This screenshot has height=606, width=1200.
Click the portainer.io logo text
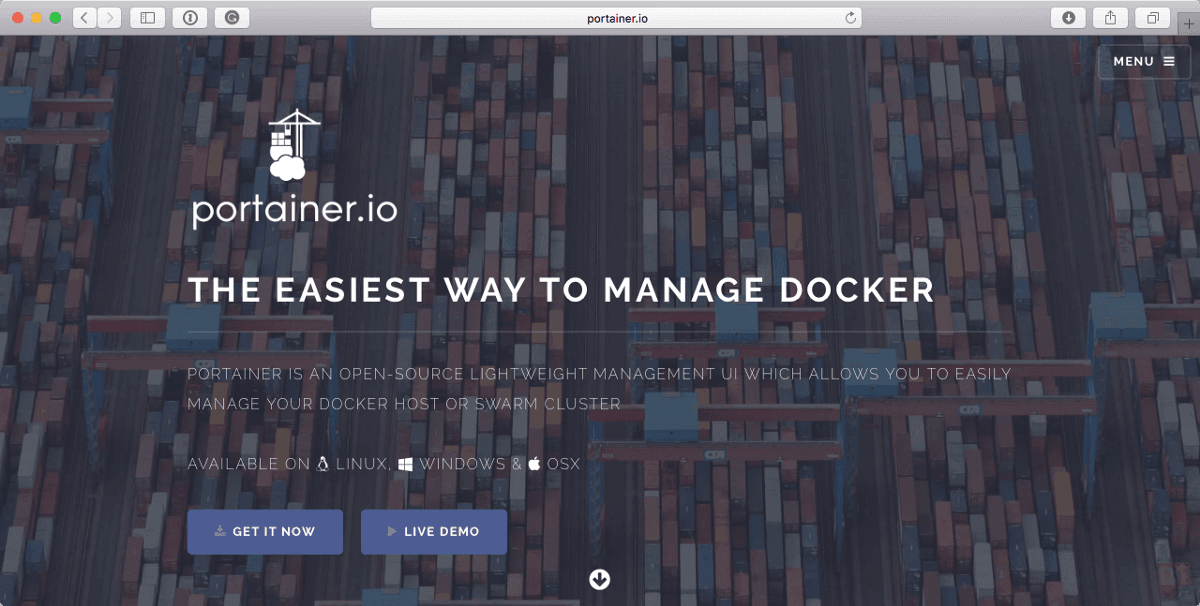(x=294, y=209)
